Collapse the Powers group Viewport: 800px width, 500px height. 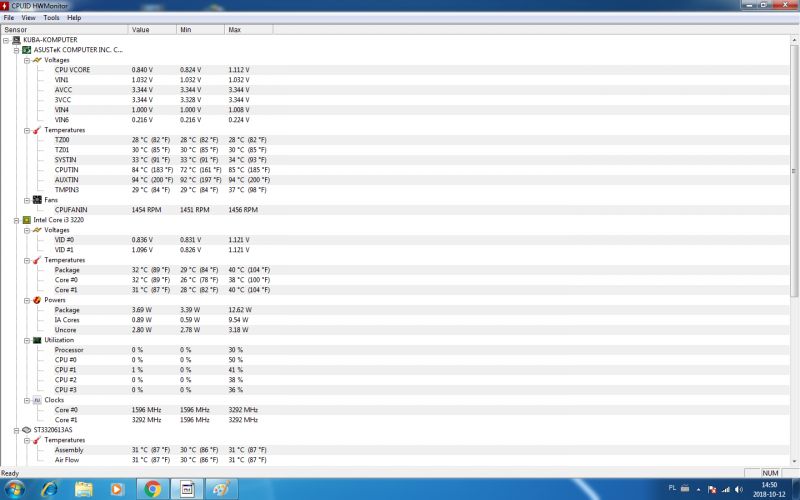(x=27, y=300)
